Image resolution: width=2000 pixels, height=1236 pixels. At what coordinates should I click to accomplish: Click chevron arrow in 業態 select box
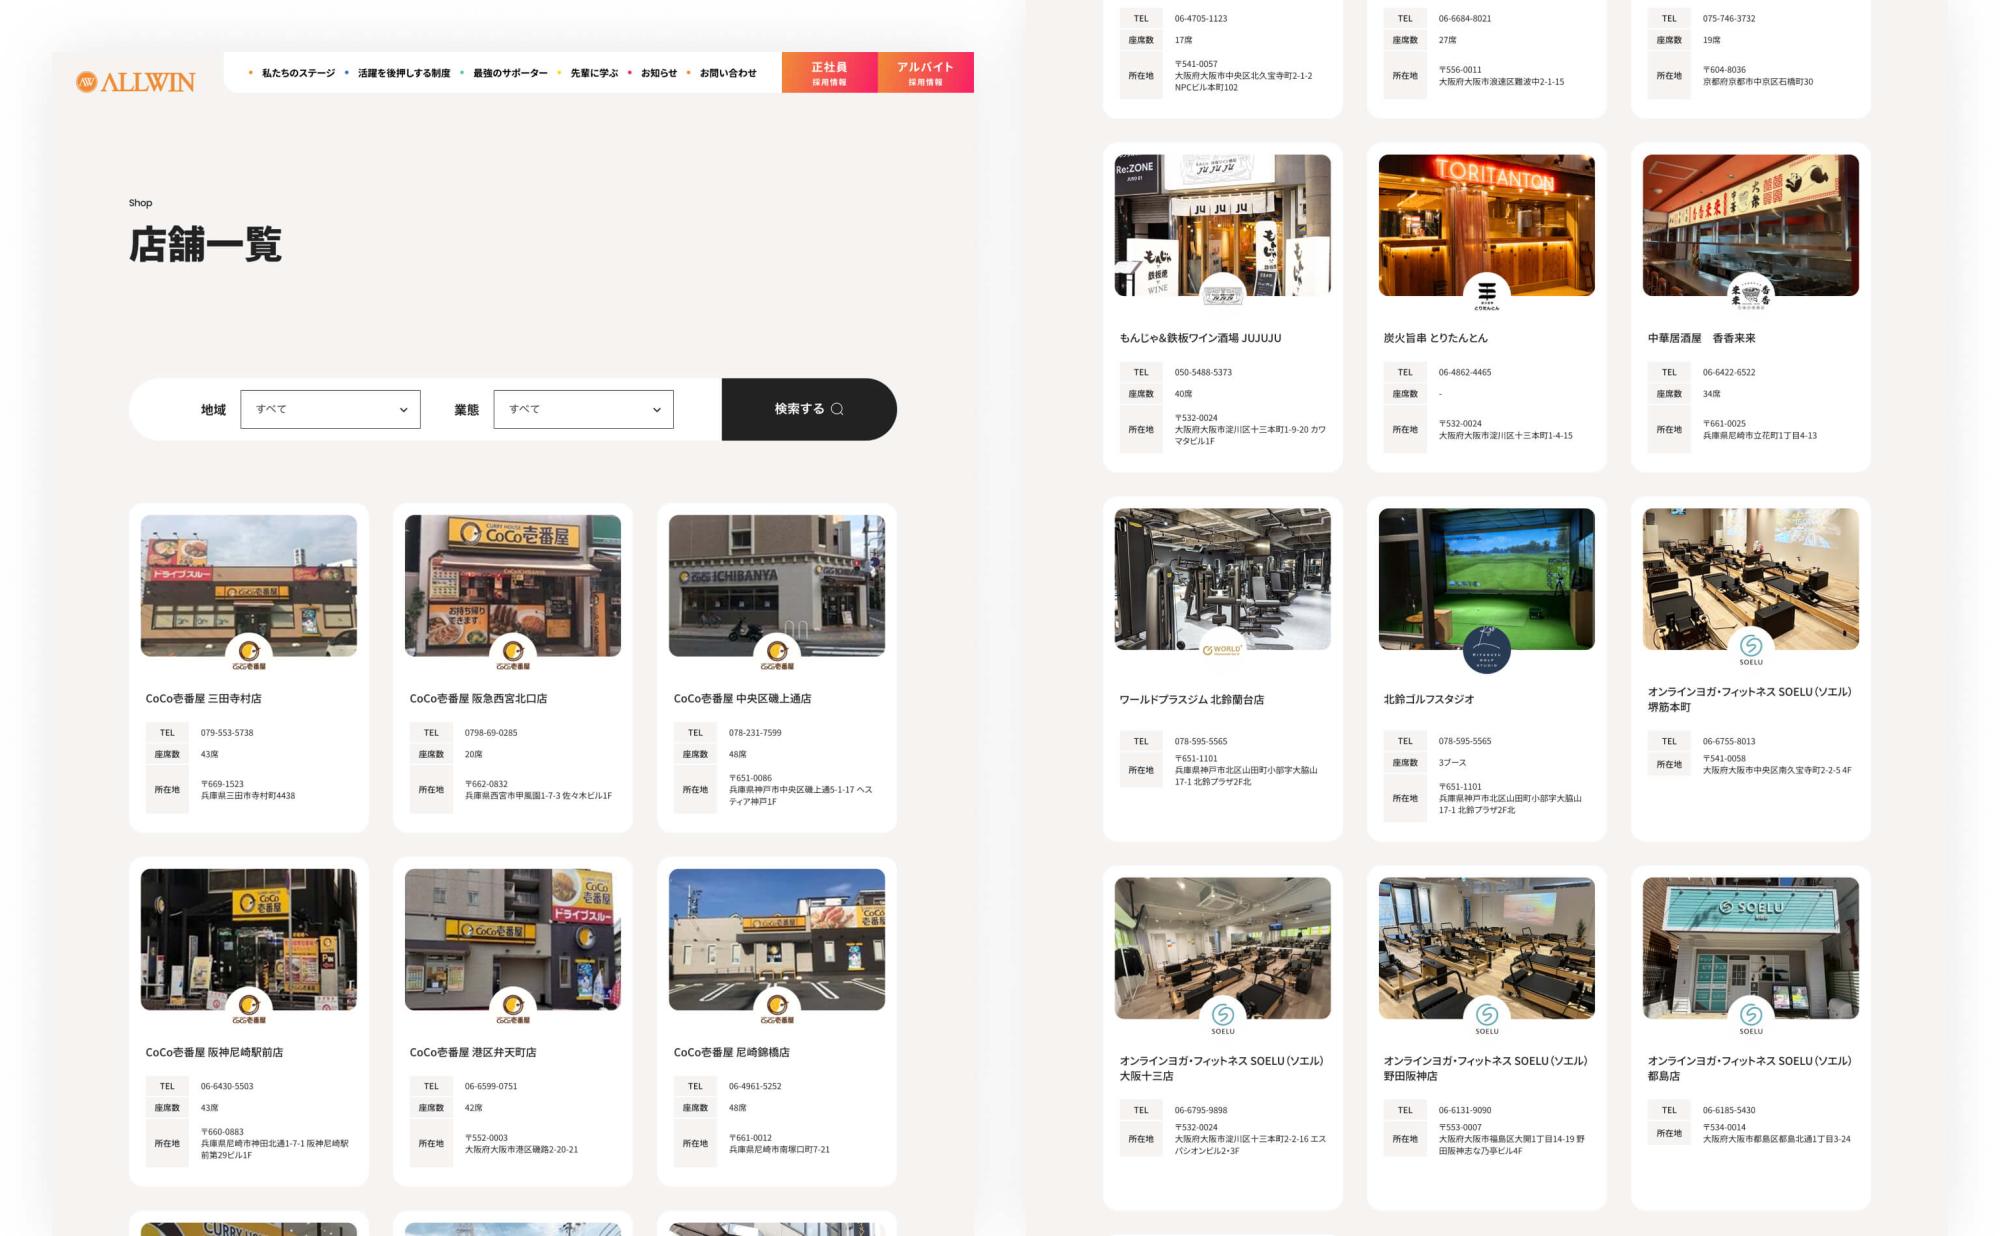tap(656, 409)
